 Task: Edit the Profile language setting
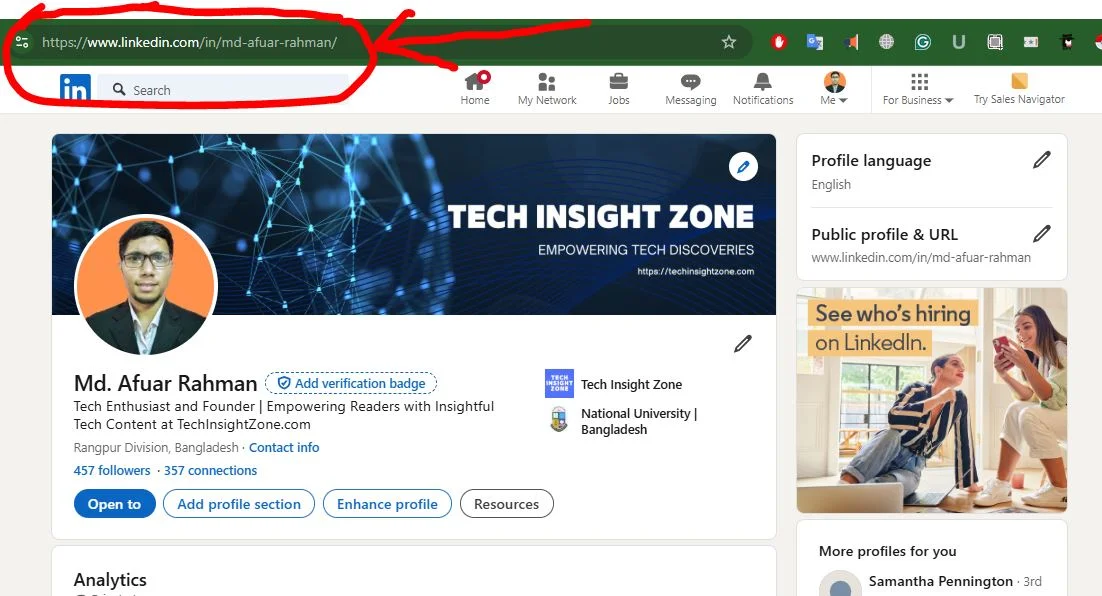[1042, 160]
